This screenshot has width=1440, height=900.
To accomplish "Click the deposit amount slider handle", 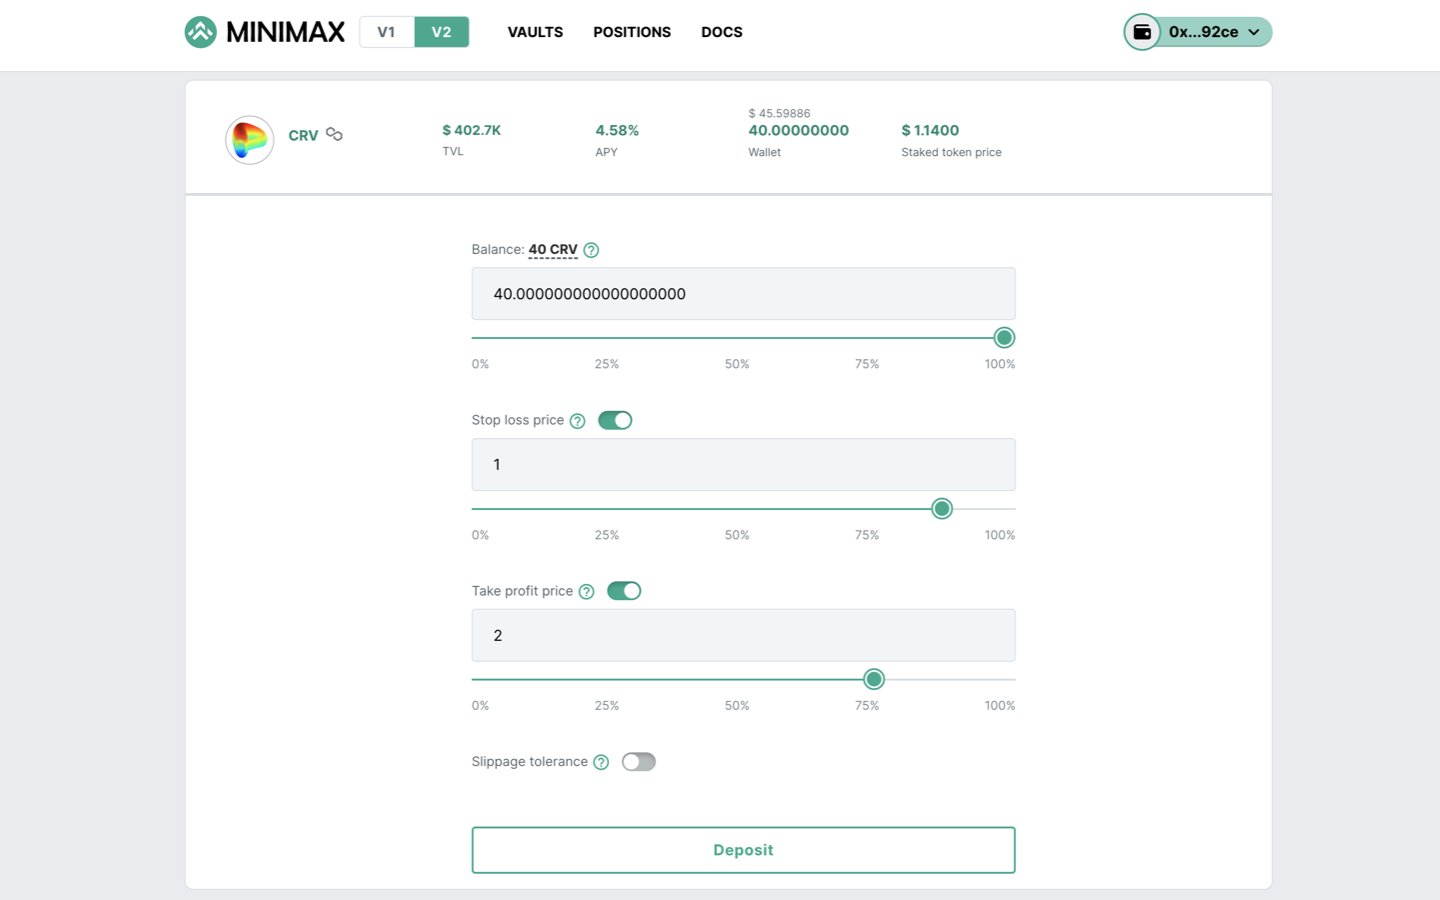I will [1005, 338].
